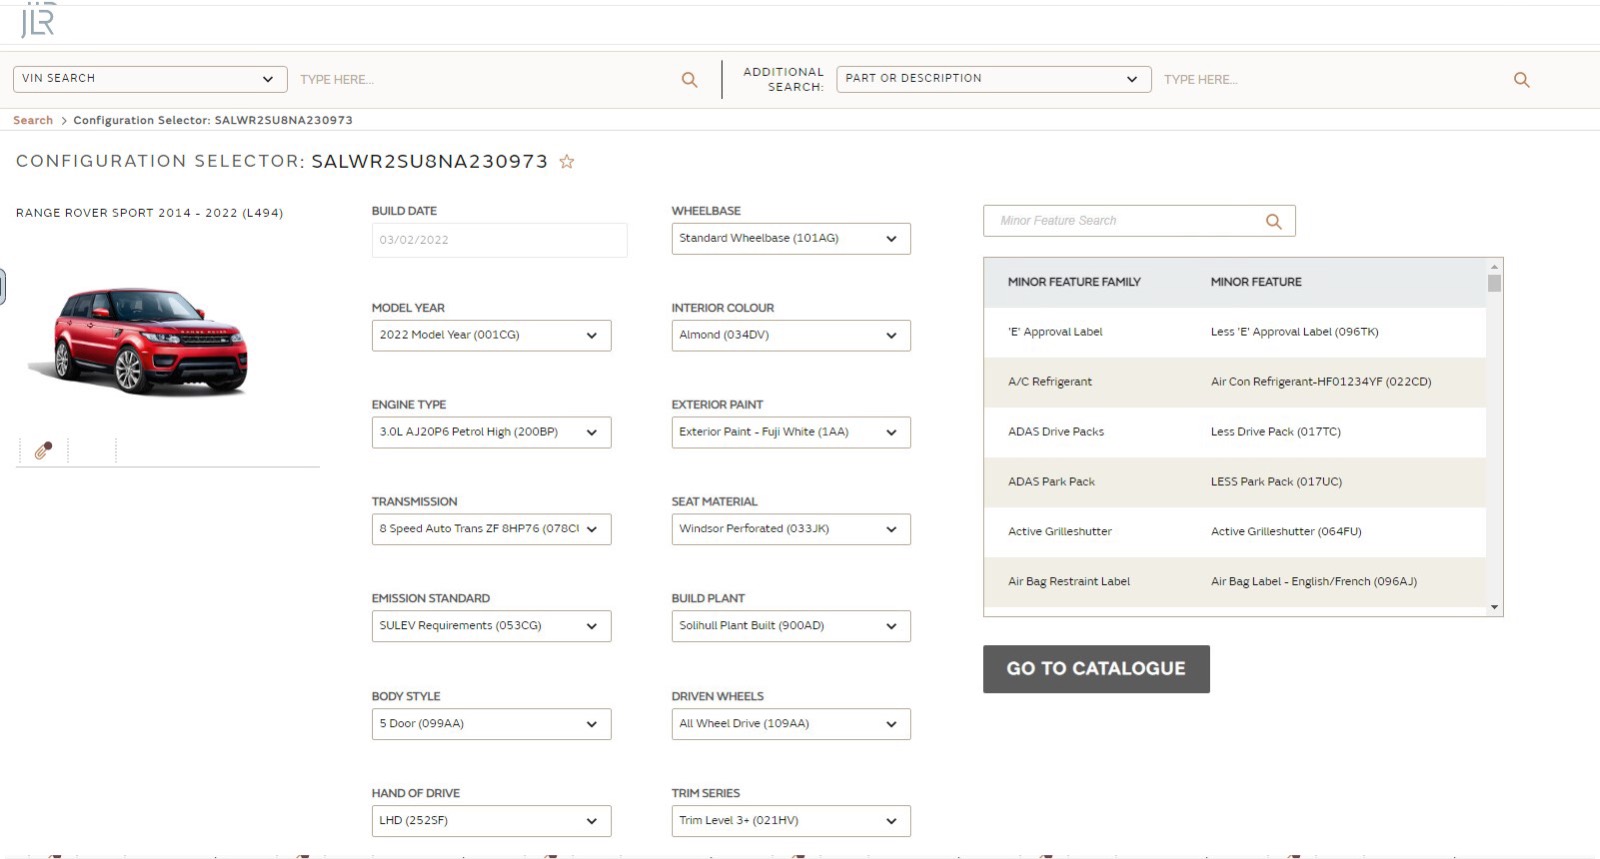This screenshot has height=859, width=1600.
Task: Focus the VIN search text field
Action: [x=485, y=80]
